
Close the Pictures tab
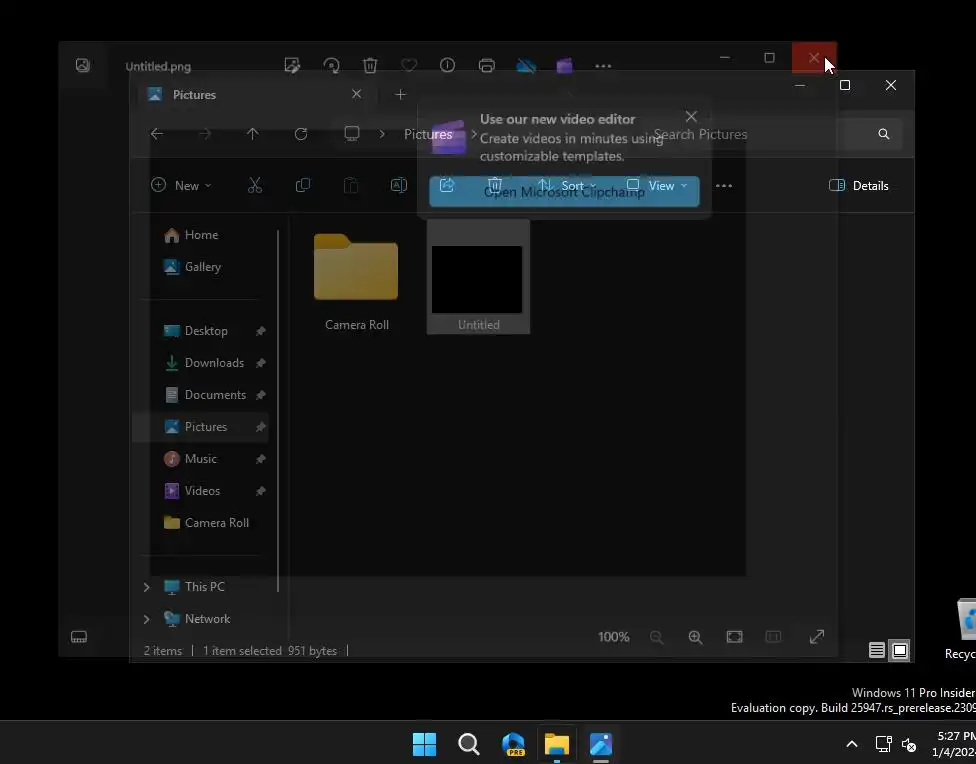[356, 94]
